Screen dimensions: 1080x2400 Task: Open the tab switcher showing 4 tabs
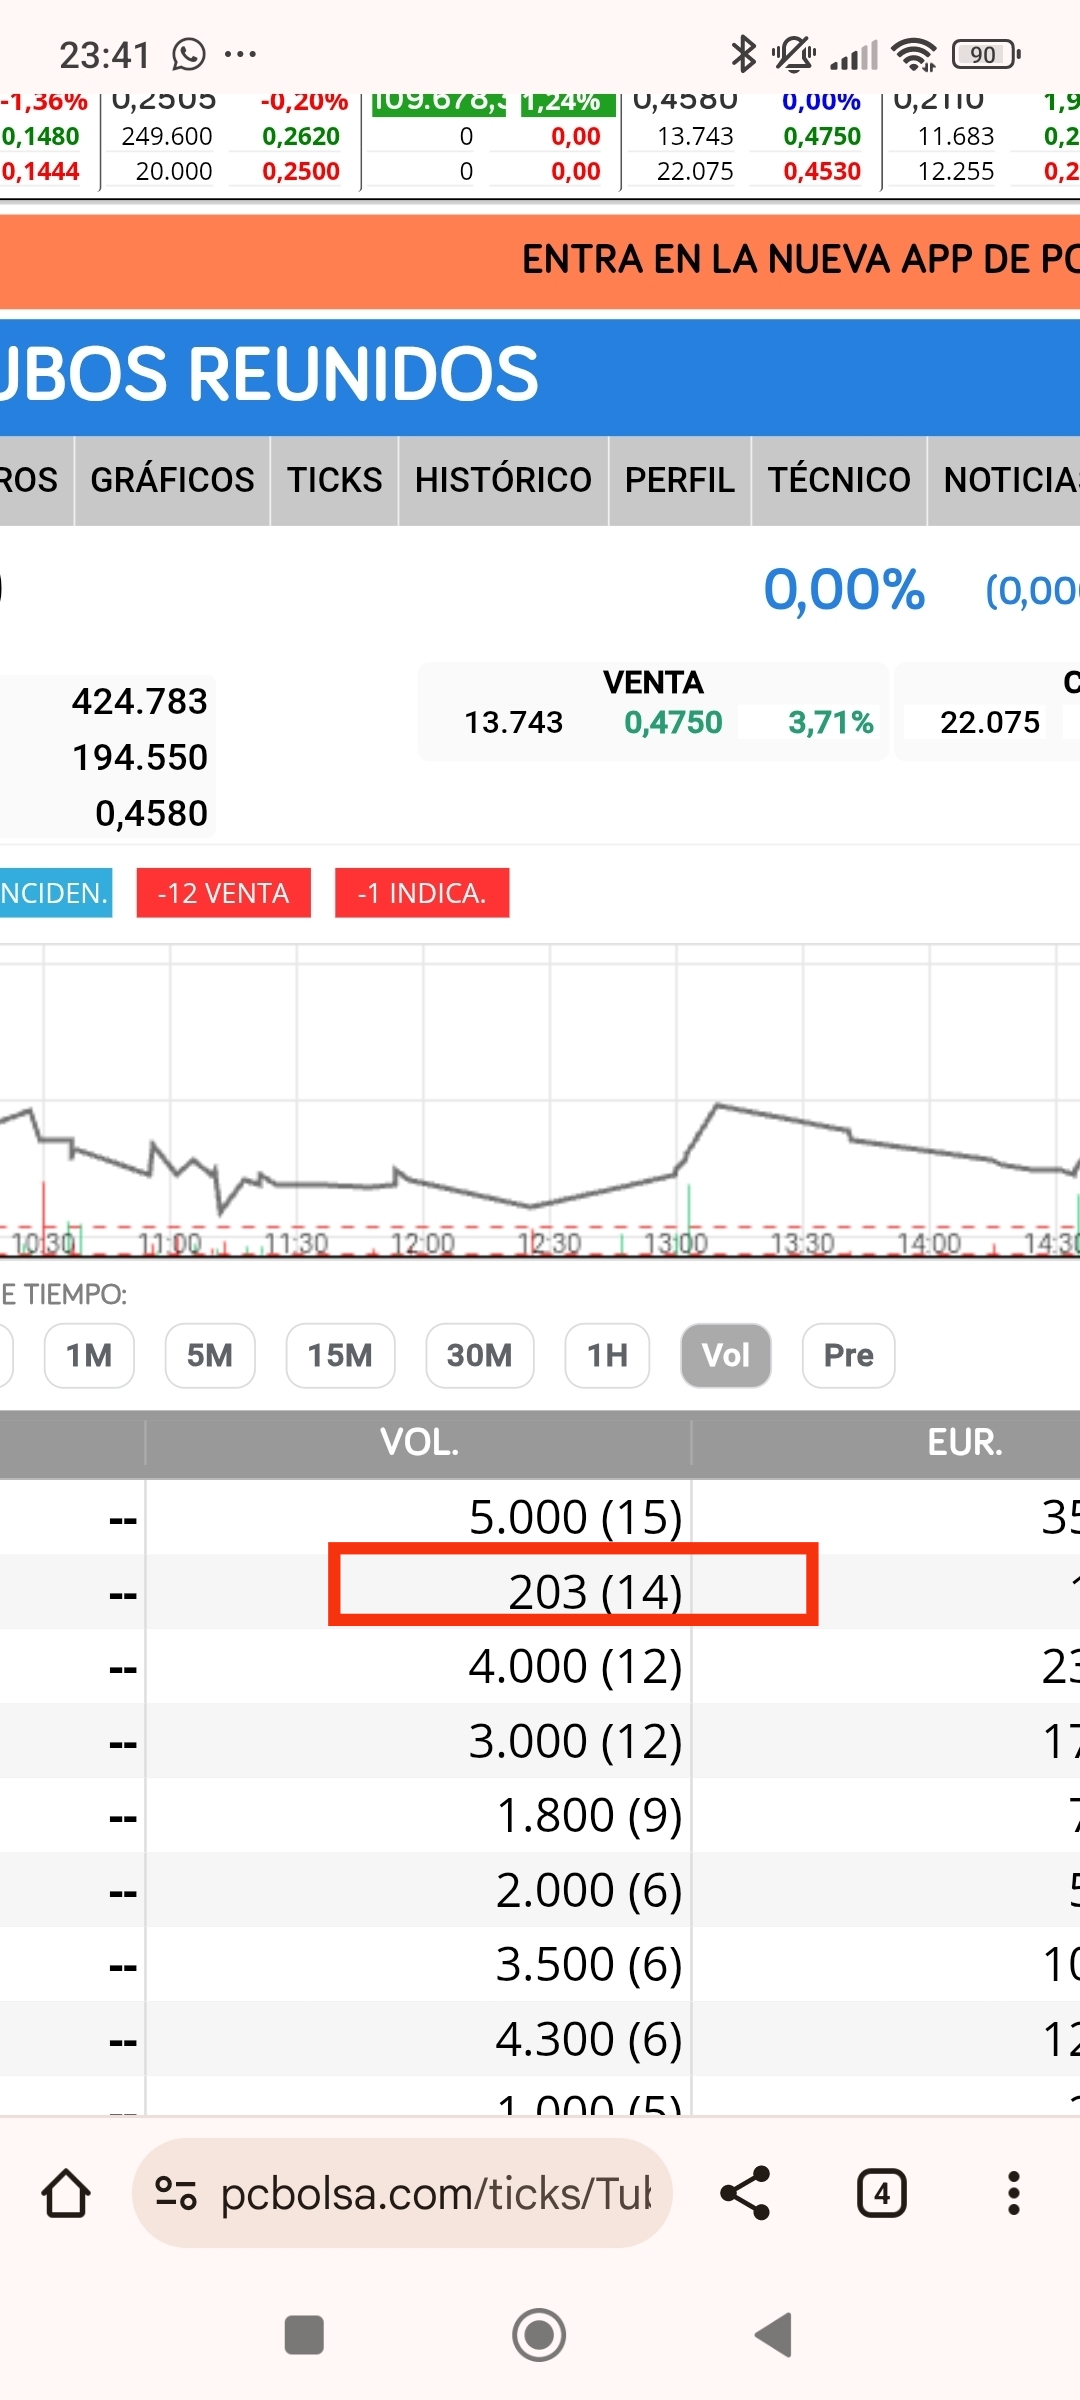[x=881, y=2194]
